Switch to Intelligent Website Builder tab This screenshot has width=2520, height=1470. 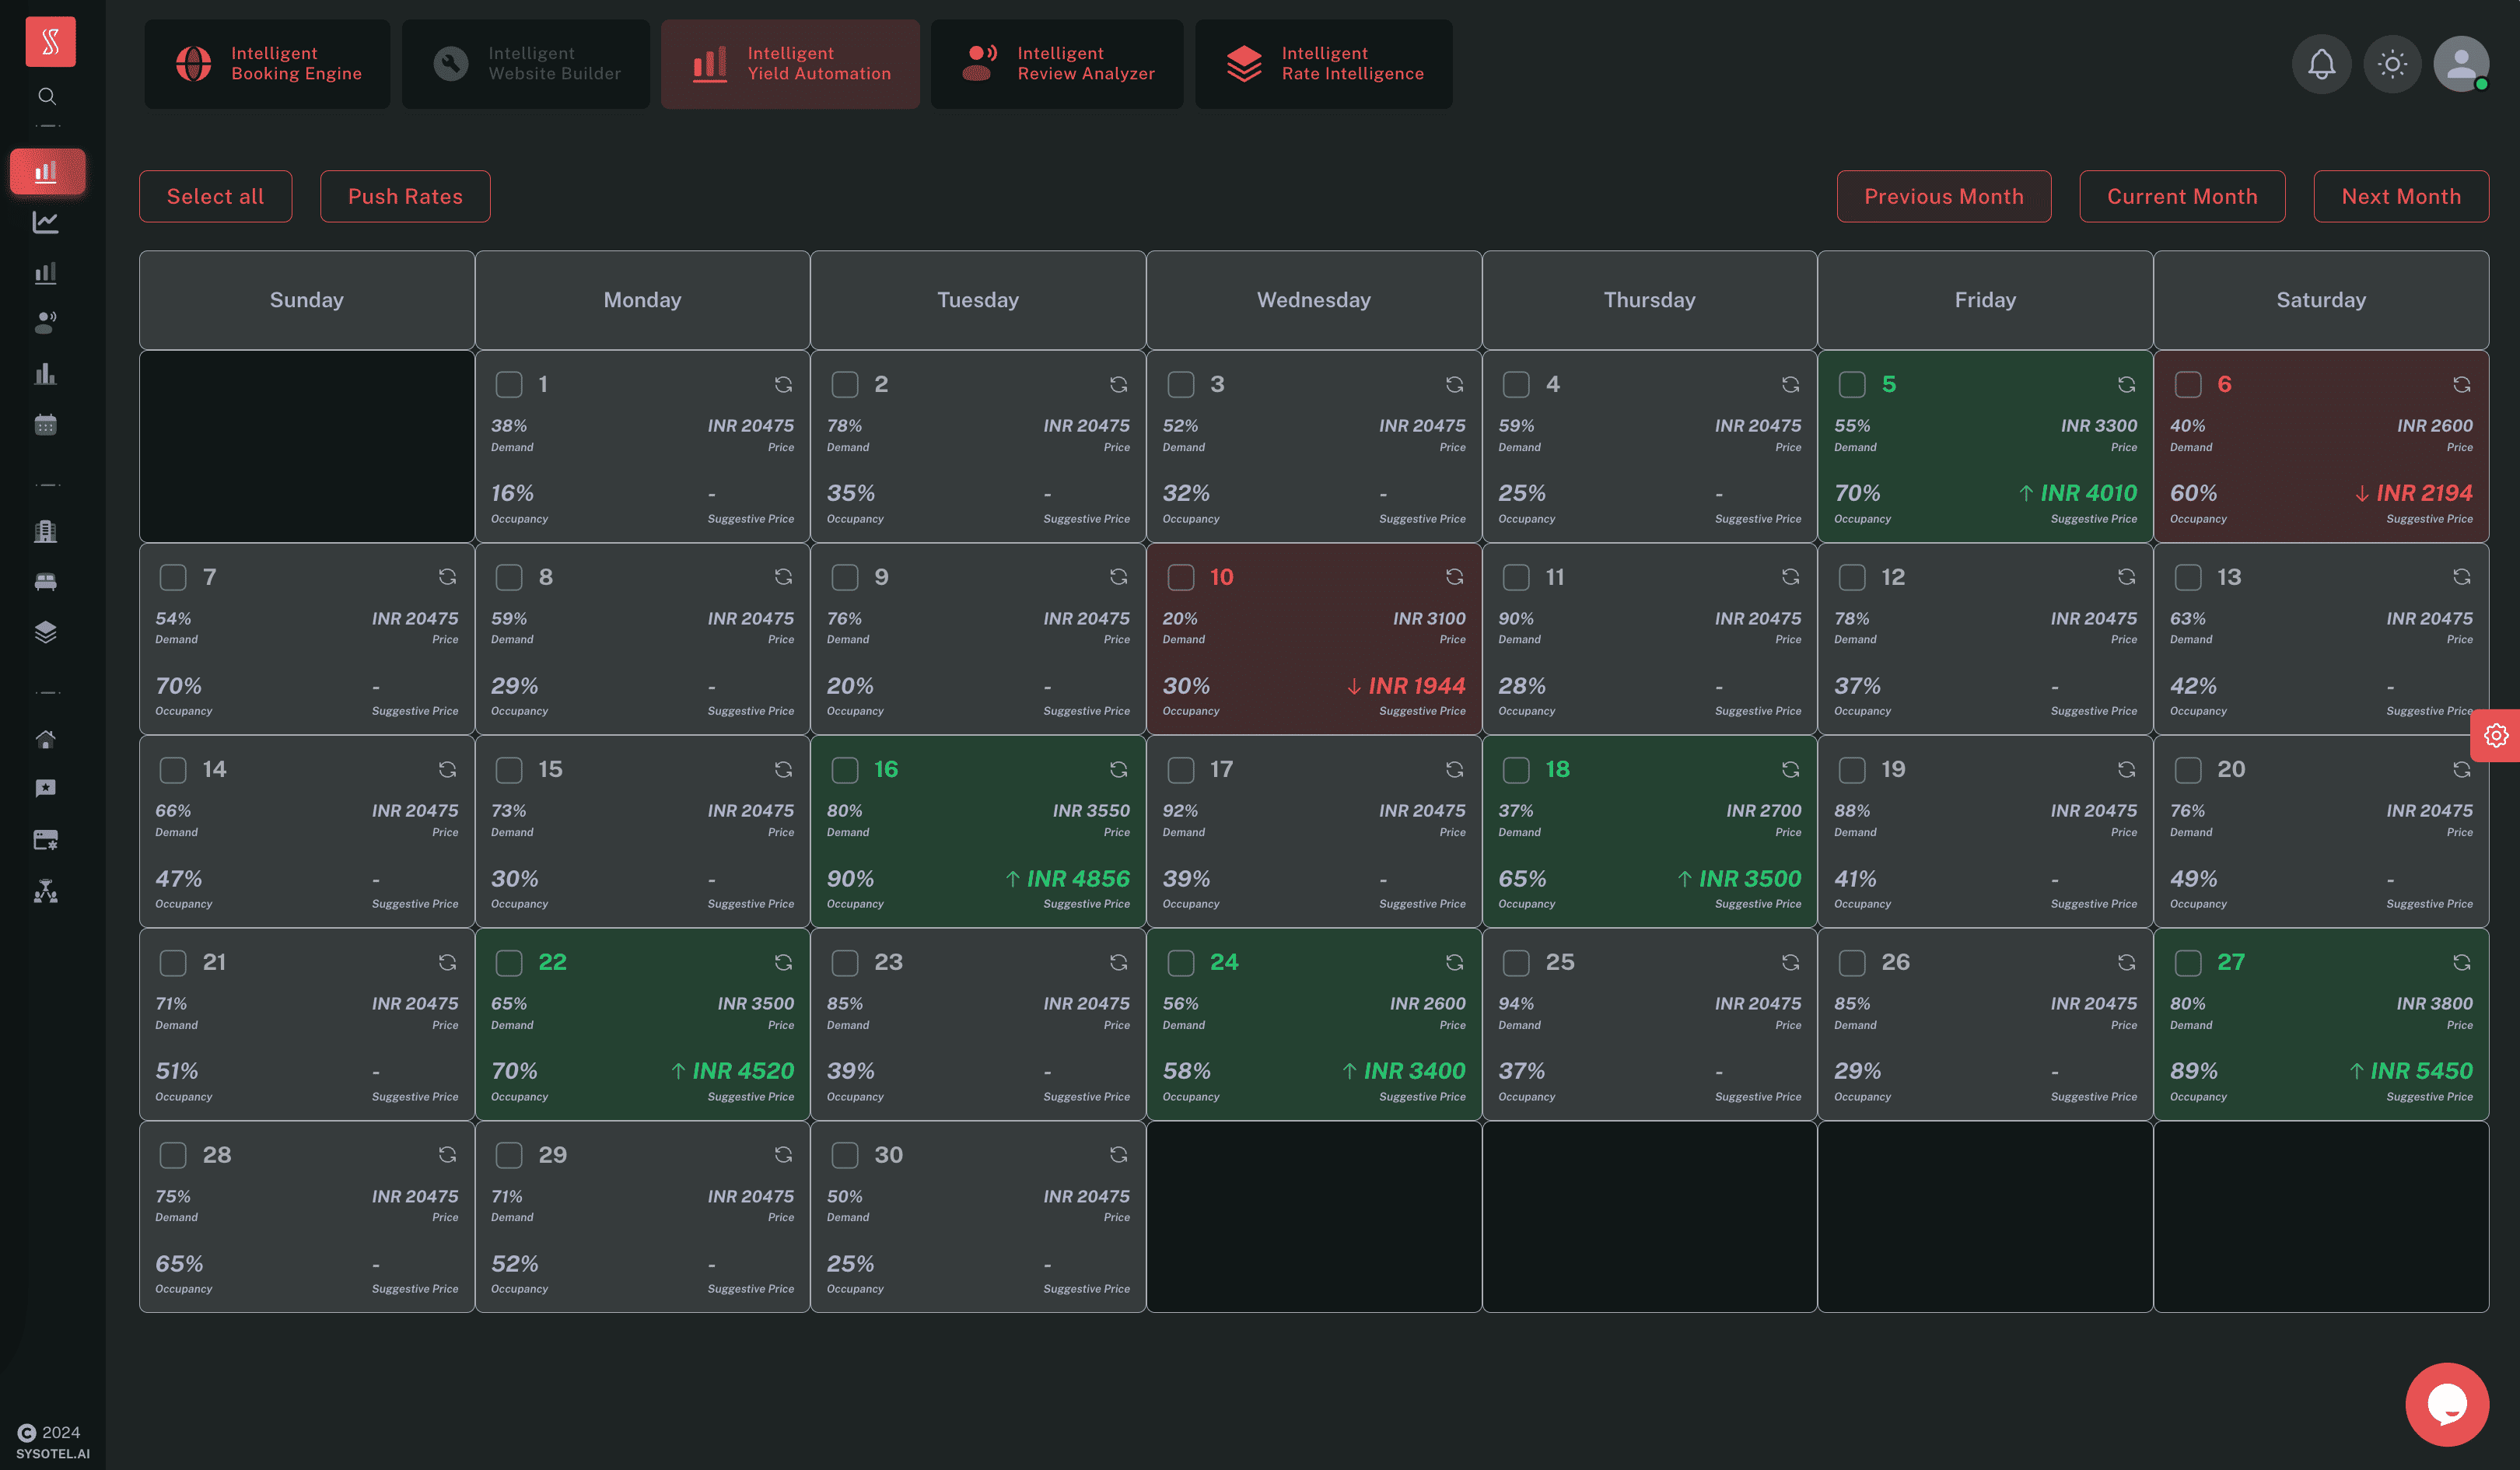526,64
